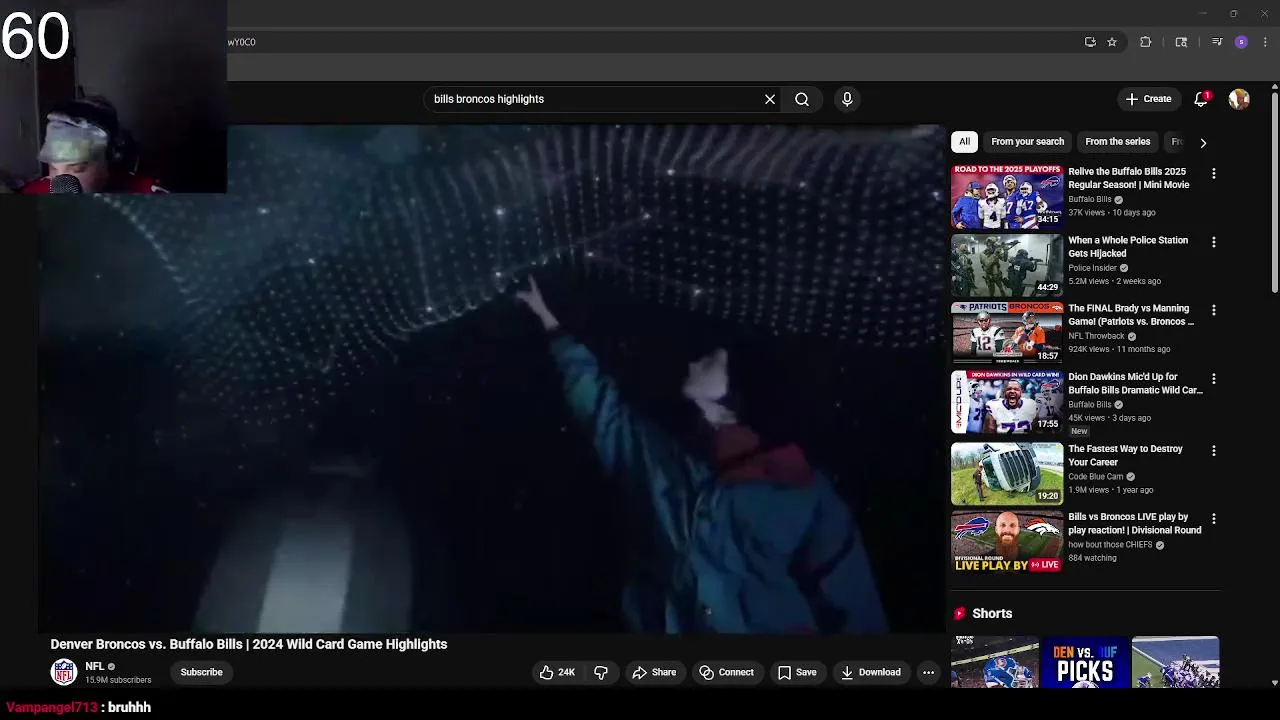
Task: Open more actions for Dion Dawkins Mic'd Up video
Action: coord(1214,379)
